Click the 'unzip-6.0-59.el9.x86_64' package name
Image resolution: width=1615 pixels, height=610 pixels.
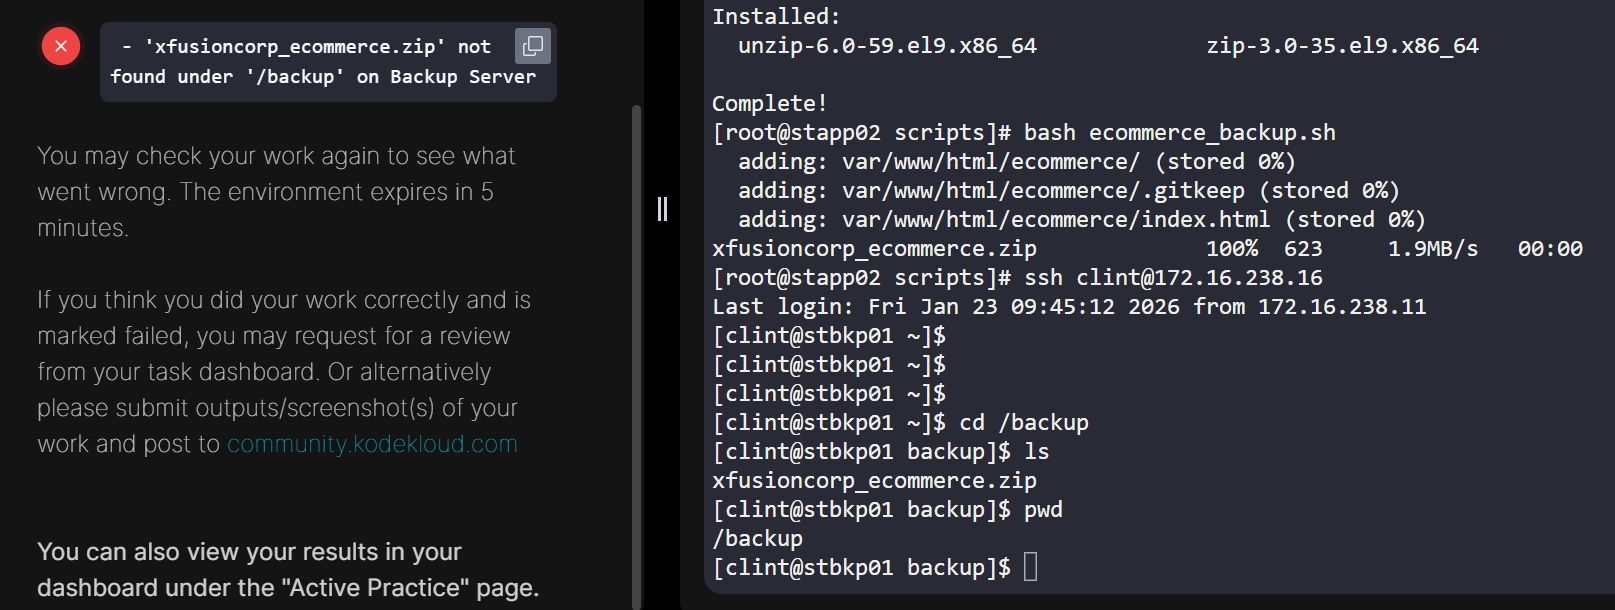[x=887, y=46]
